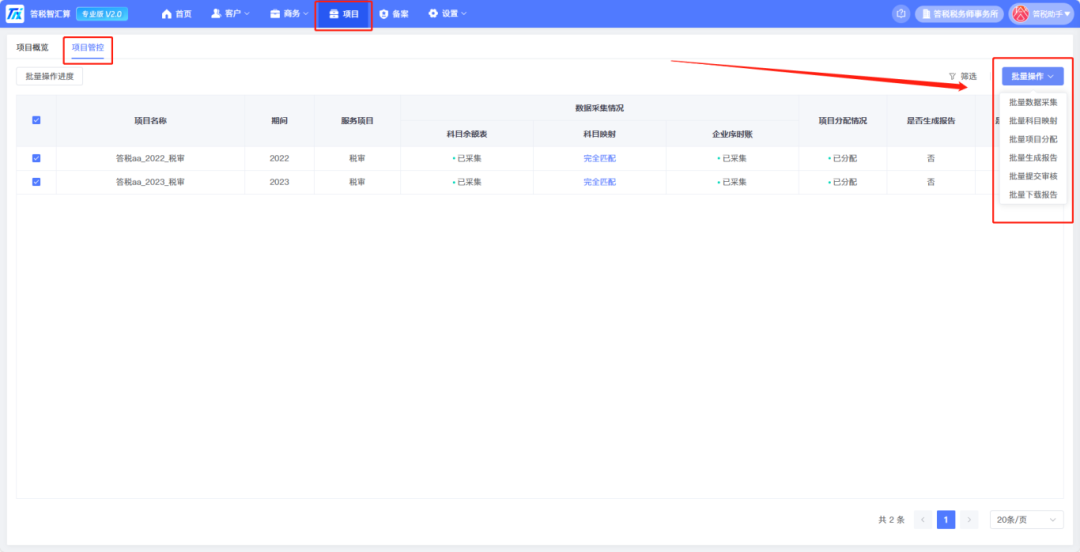Screen dimensions: 1080x552
Task: Go to the 首页 home menu
Action: [x=176, y=14]
